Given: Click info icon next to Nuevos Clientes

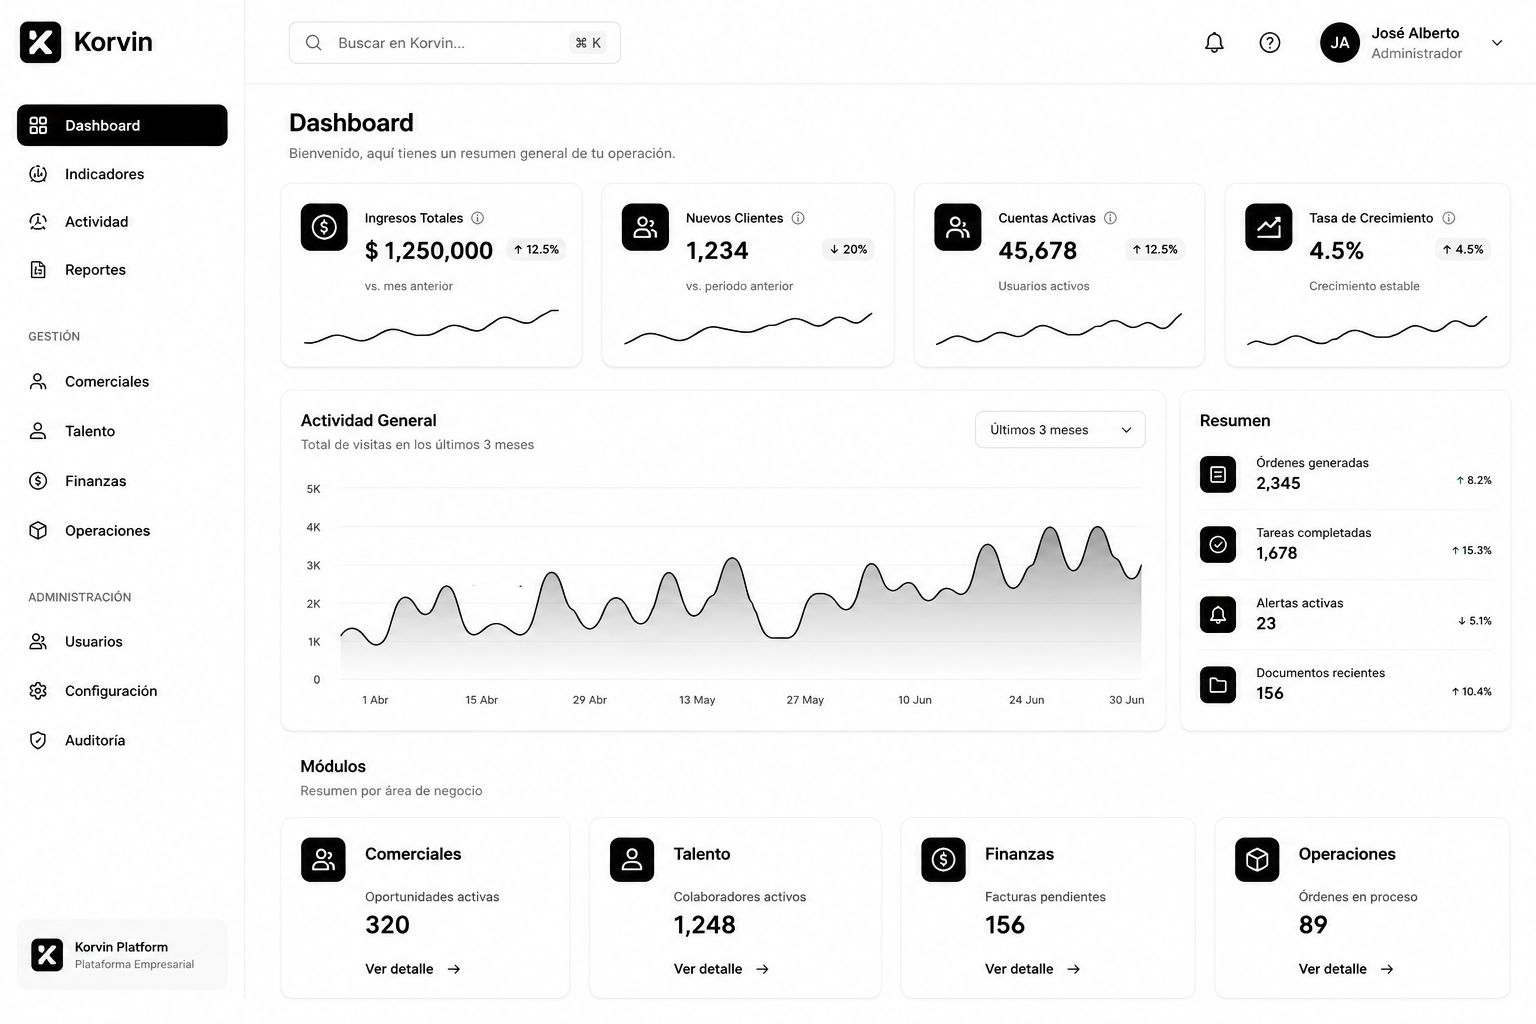Looking at the screenshot, I should click(x=798, y=218).
